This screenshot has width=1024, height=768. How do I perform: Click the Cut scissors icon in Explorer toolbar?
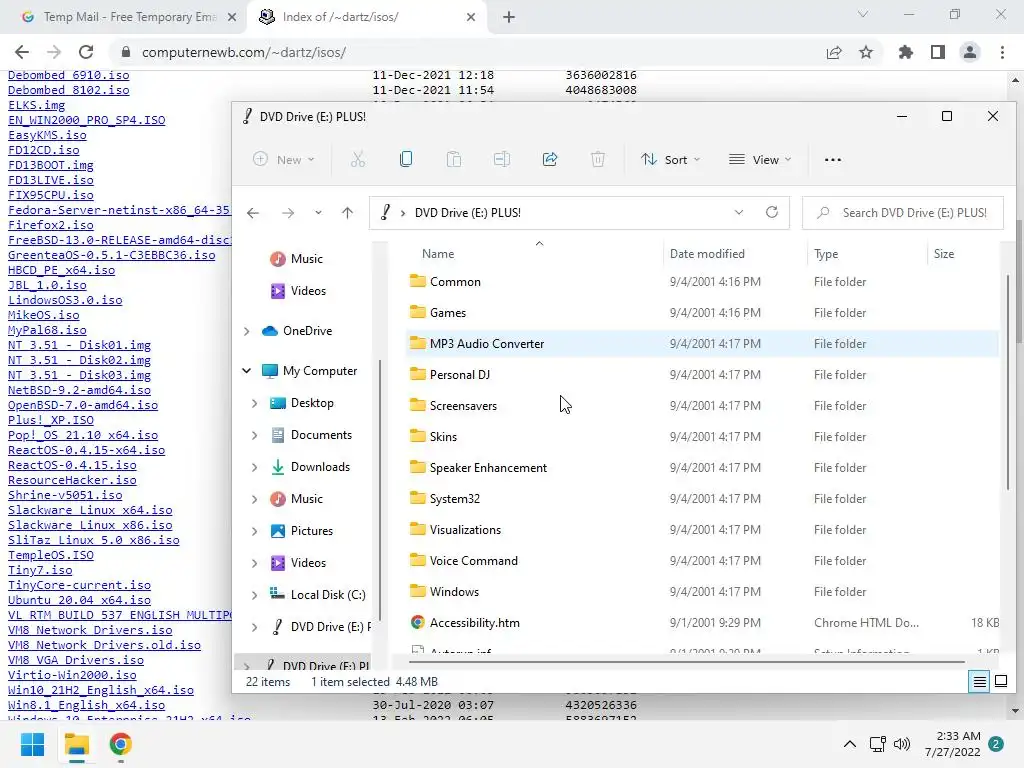358,159
